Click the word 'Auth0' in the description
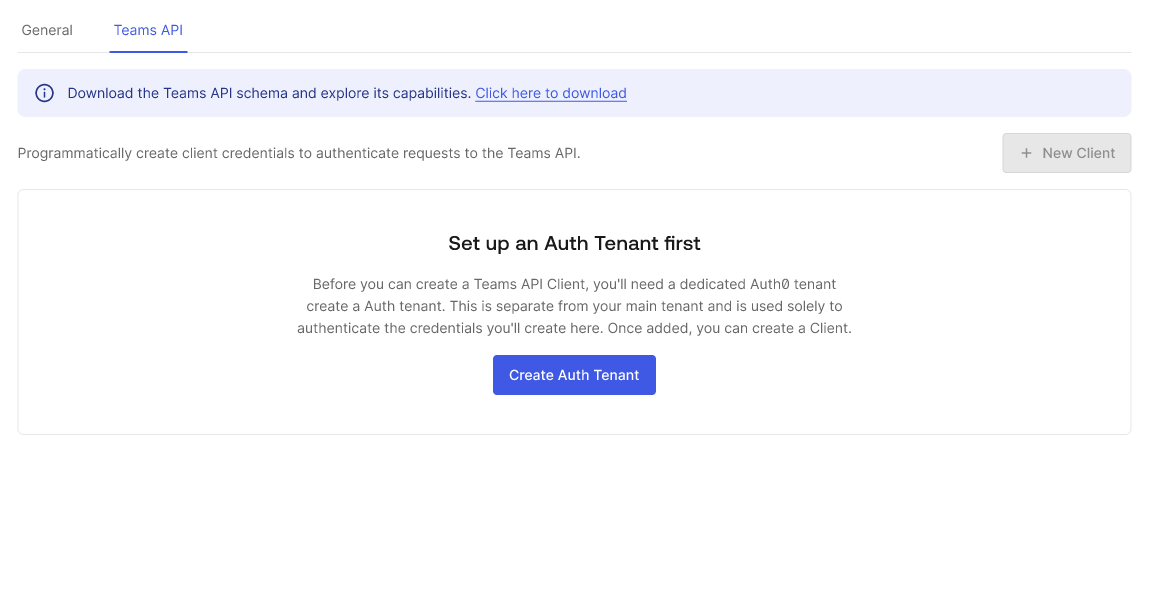 (769, 284)
